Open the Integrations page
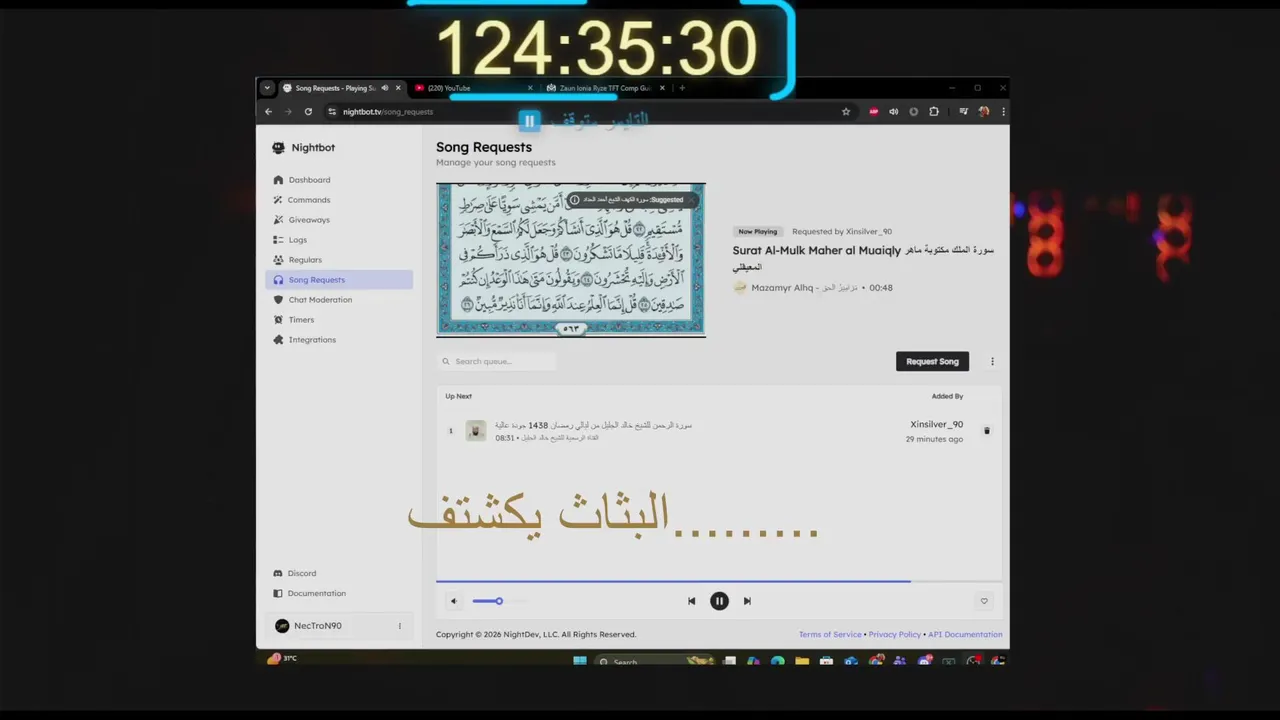1280x720 pixels. [x=339, y=340]
